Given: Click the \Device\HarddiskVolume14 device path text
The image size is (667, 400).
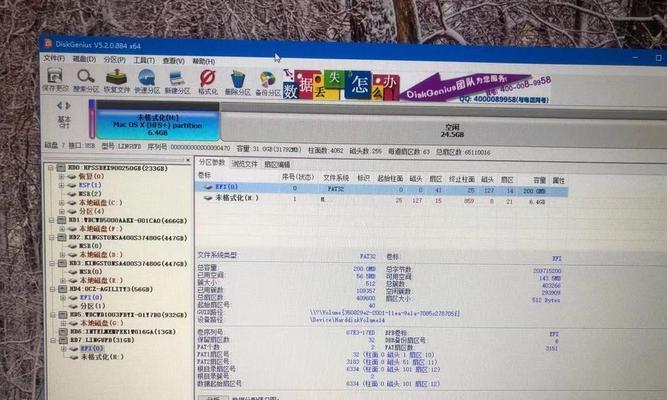Looking at the screenshot, I should [x=348, y=319].
